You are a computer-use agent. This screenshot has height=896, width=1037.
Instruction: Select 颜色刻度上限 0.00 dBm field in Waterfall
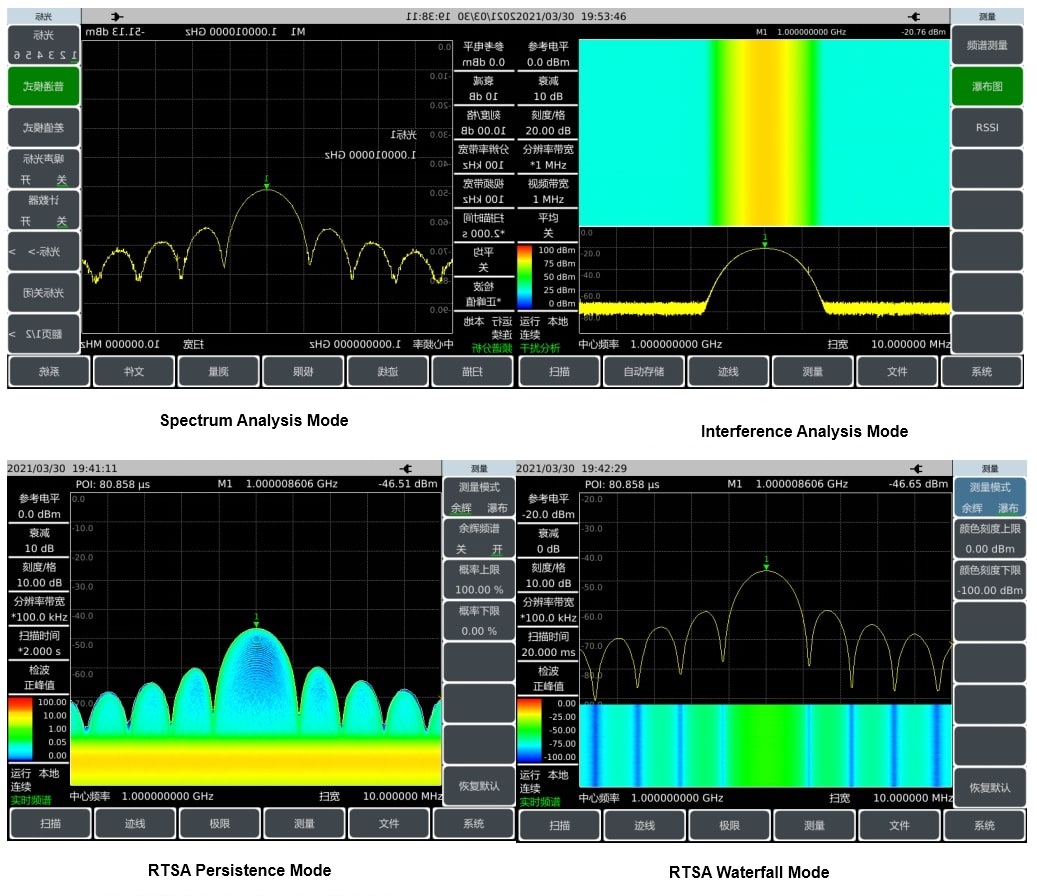(x=988, y=539)
